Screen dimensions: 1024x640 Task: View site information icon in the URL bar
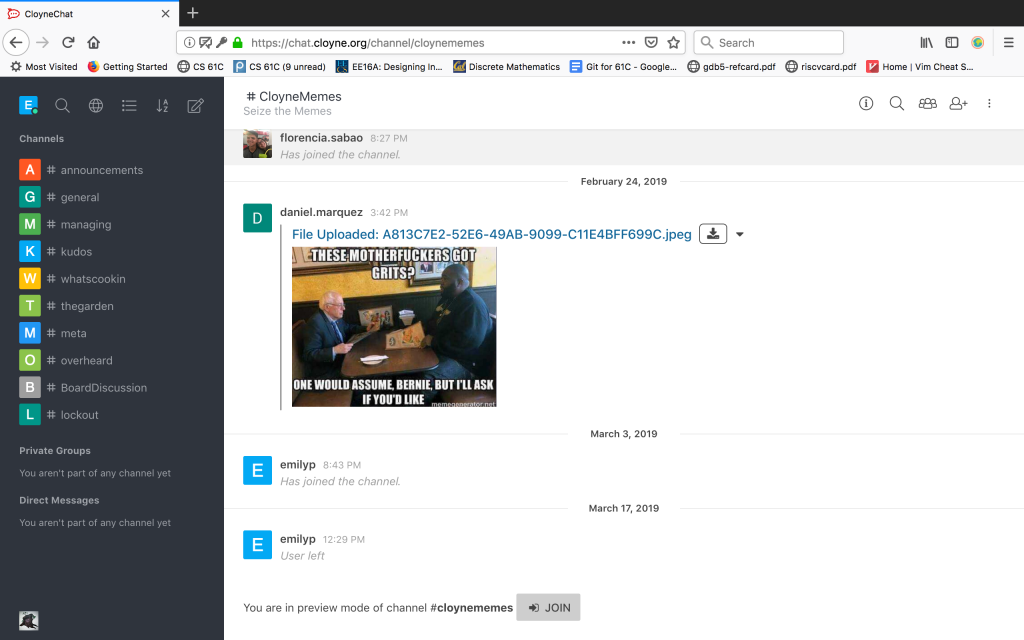click(x=189, y=42)
